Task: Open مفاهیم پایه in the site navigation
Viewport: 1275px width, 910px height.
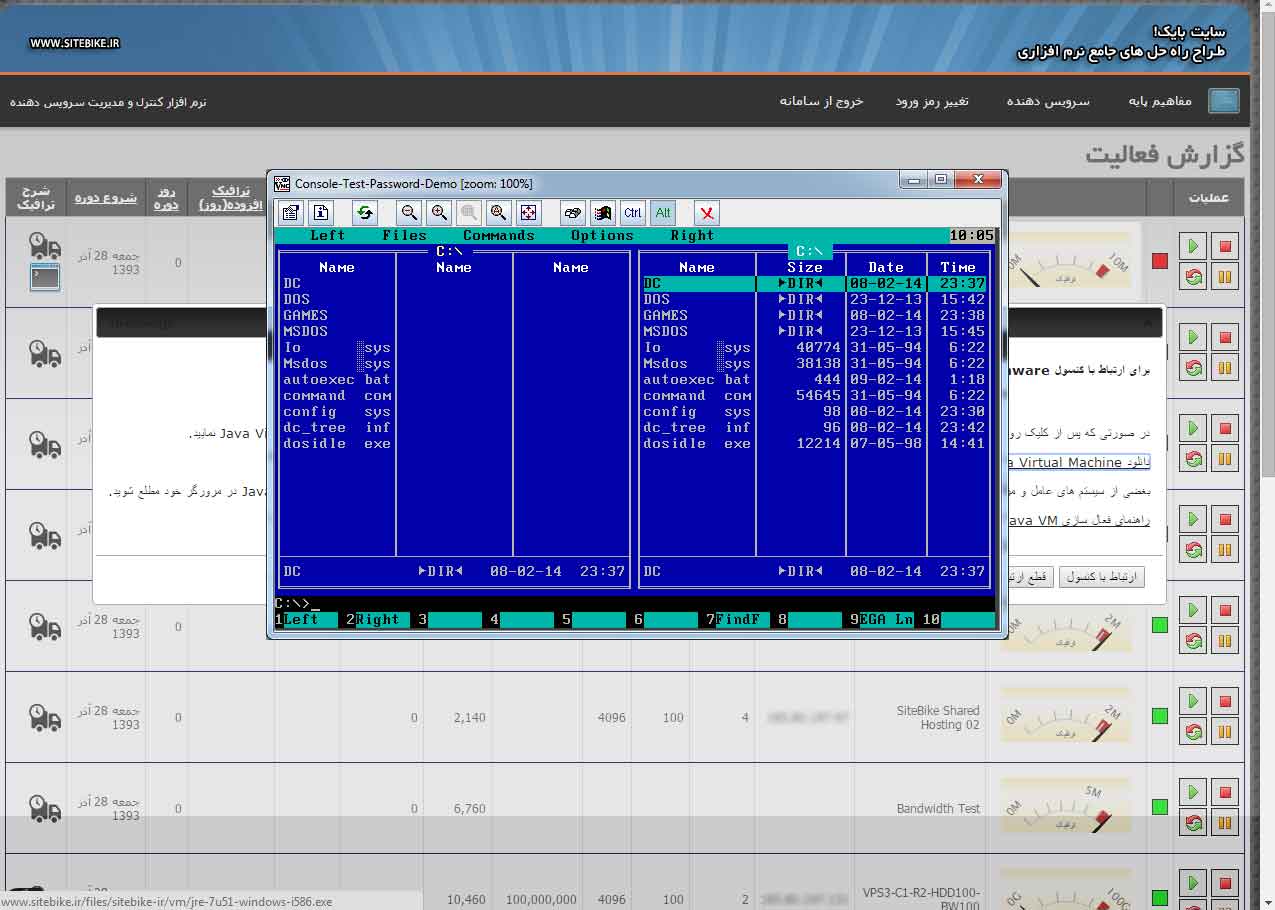Action: [1160, 101]
